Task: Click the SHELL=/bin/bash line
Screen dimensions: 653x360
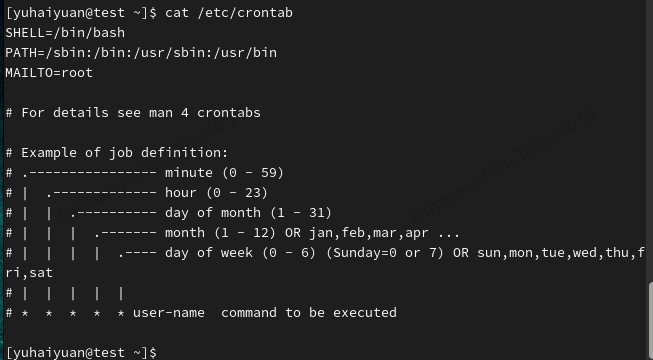Action: coord(65,33)
